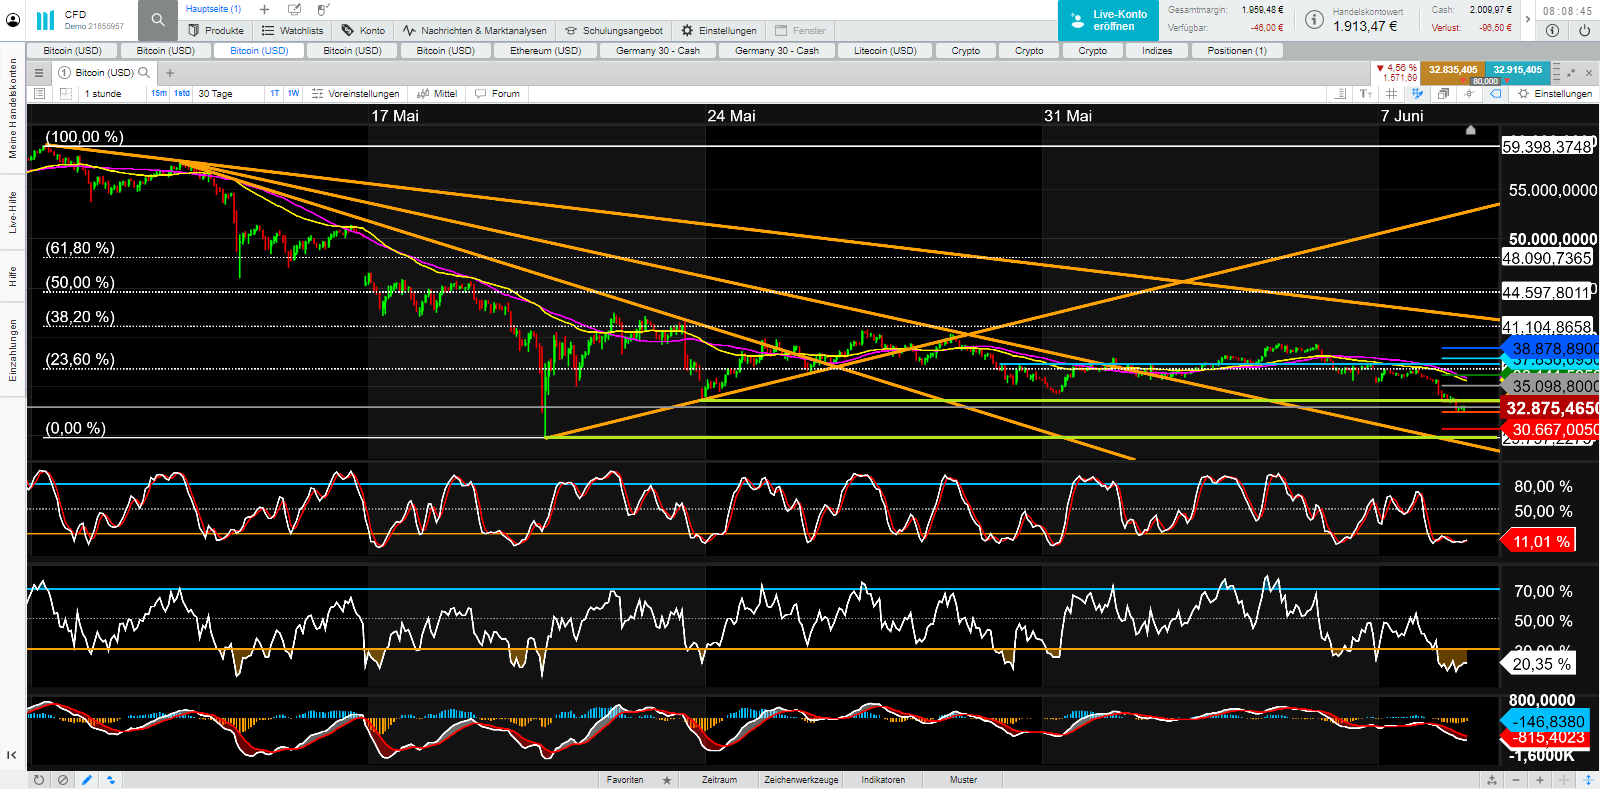Click info icon beside Handelskontowert
The image size is (1600, 789).
point(1314,19)
